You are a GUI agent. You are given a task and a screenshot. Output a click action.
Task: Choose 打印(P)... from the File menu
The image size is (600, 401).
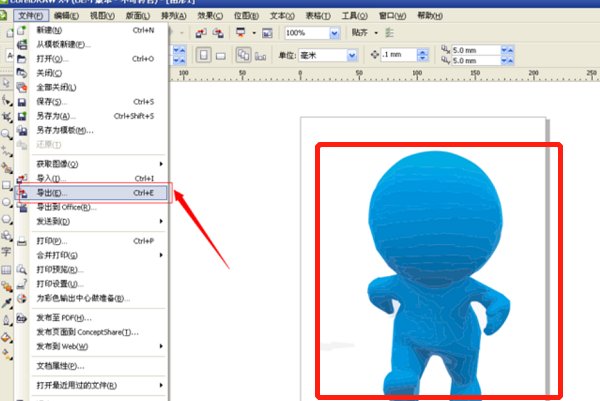click(x=91, y=241)
